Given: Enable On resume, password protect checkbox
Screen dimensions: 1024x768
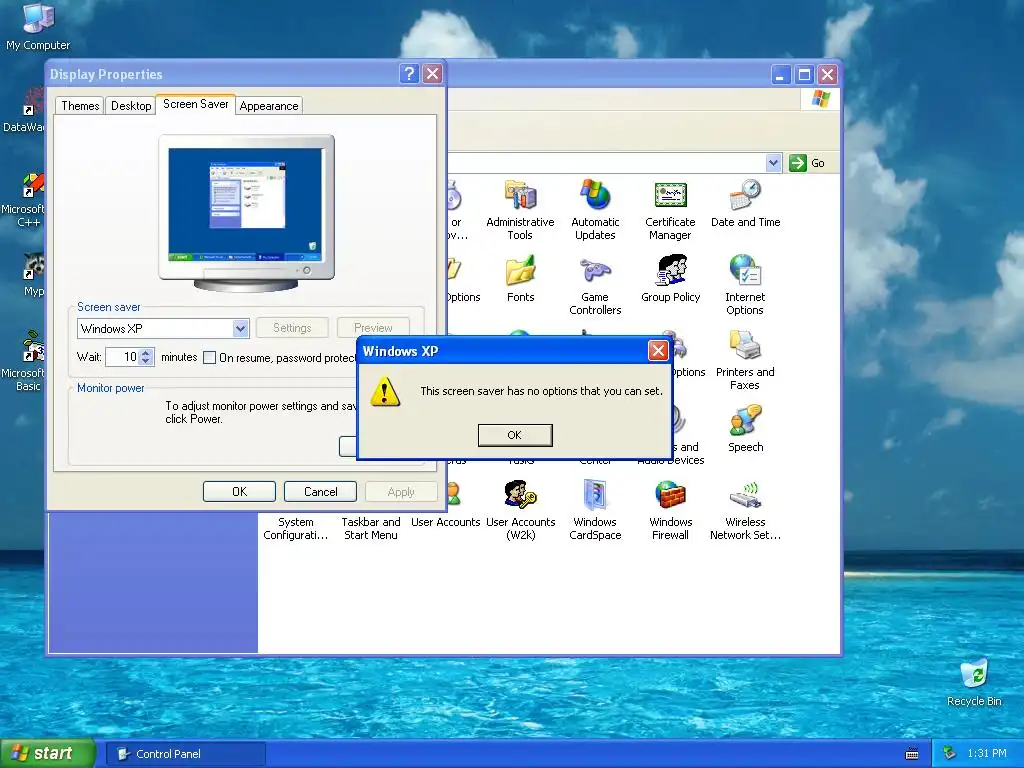Looking at the screenshot, I should [x=209, y=357].
